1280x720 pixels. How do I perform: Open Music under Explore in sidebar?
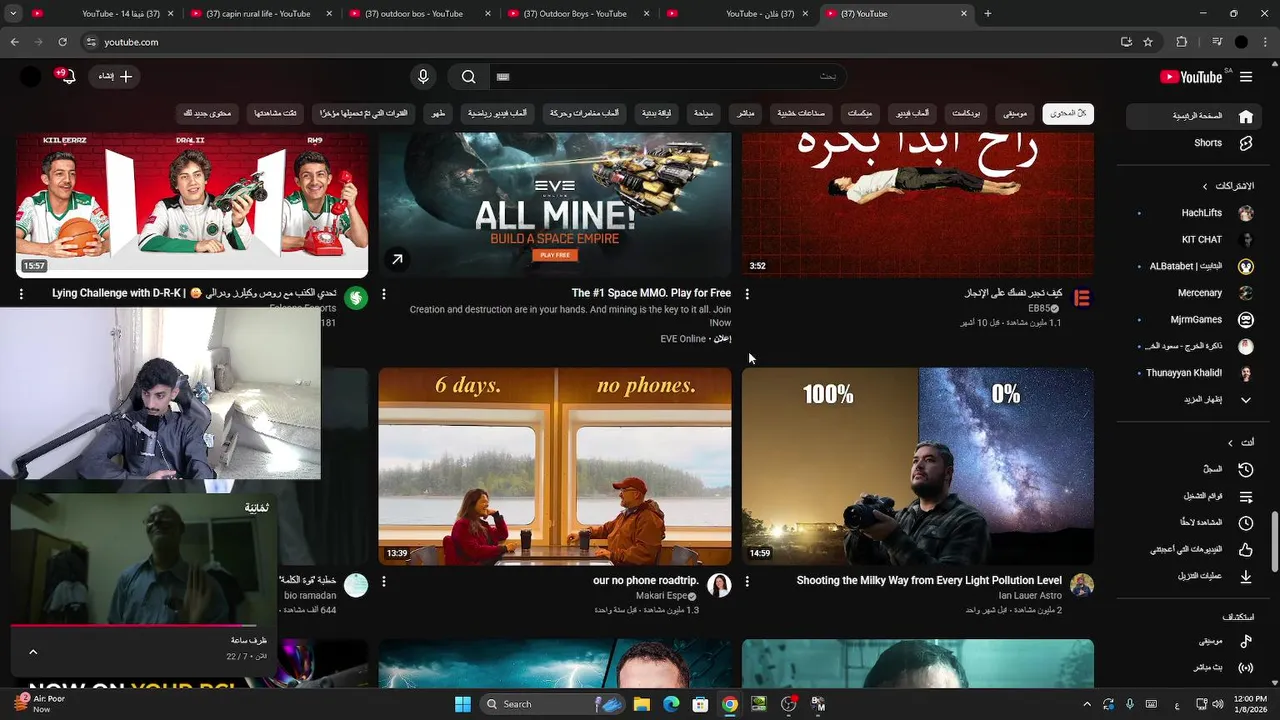[1192, 641]
